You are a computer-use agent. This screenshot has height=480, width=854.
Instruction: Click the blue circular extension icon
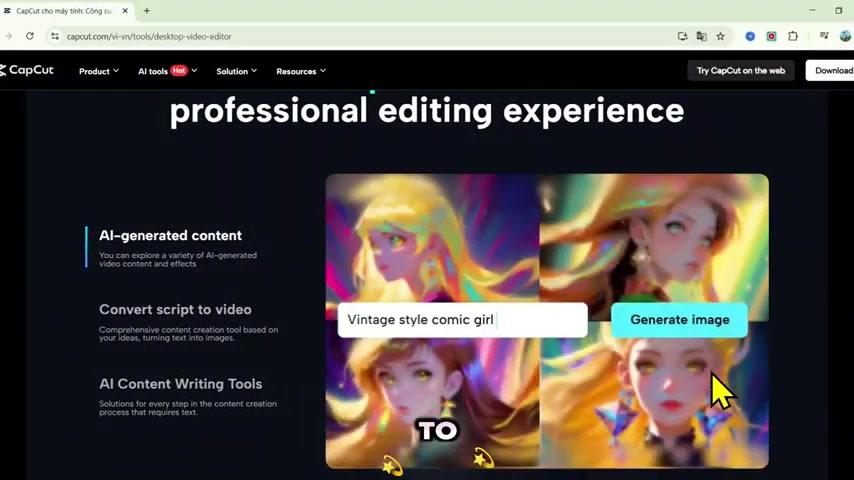click(x=750, y=36)
